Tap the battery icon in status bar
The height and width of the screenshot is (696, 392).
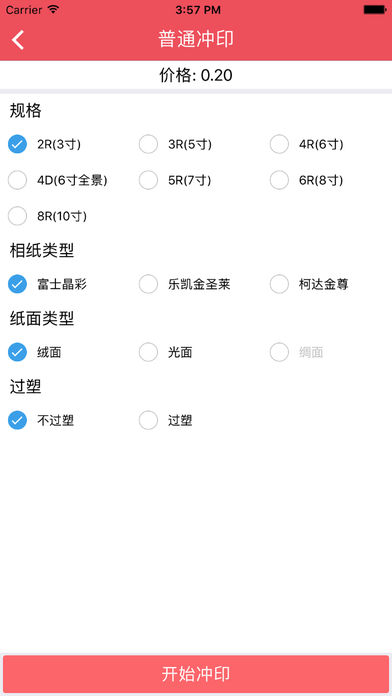point(375,9)
